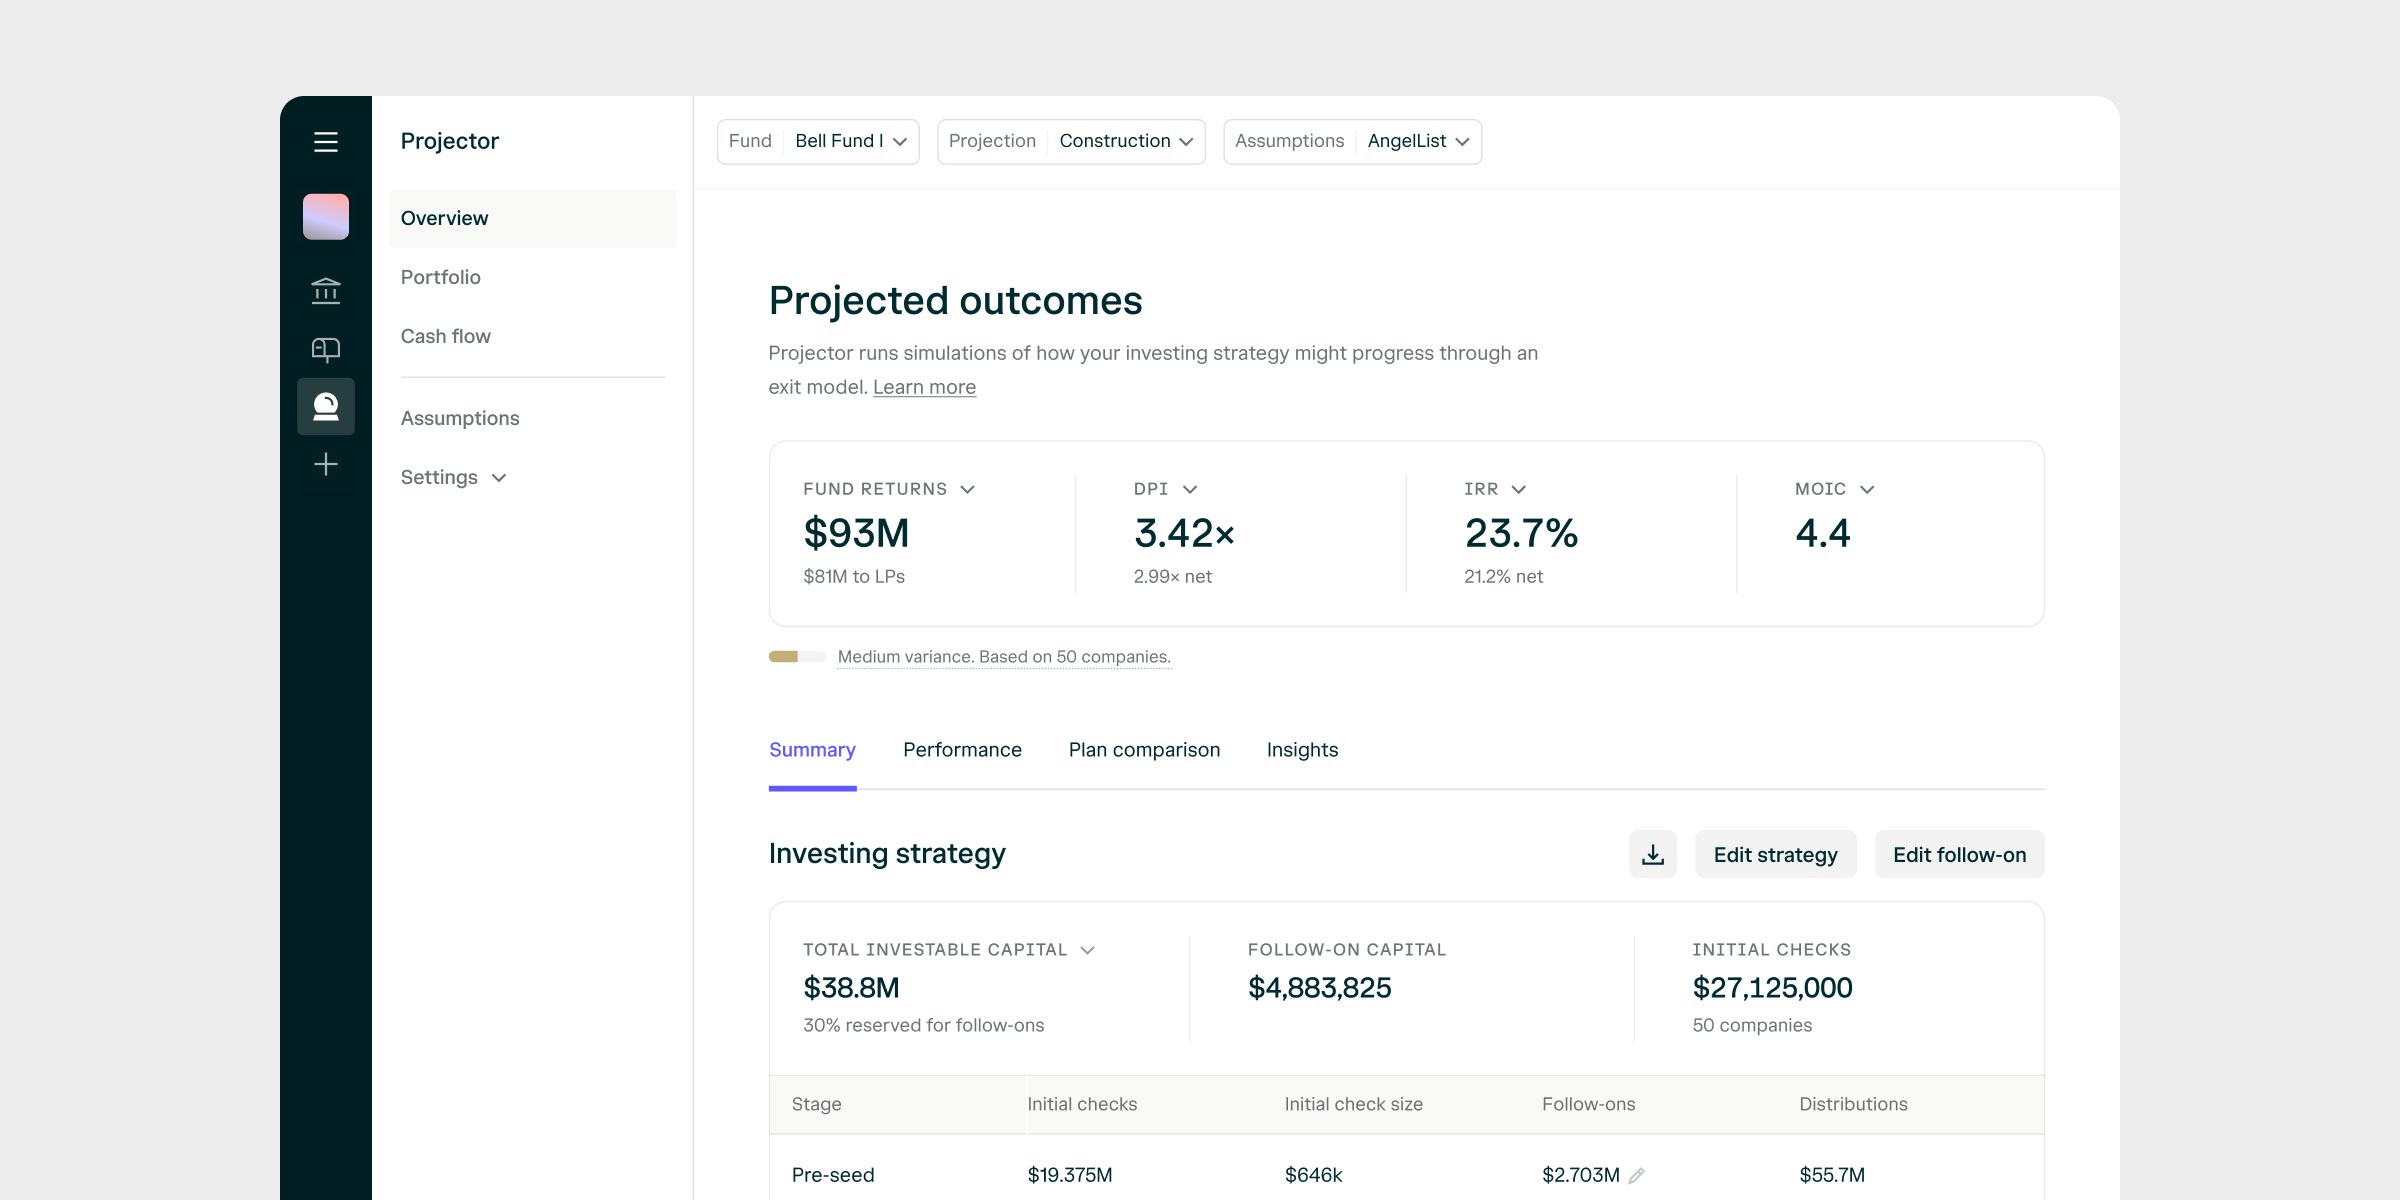Open the Plan comparison tab
This screenshot has width=2400, height=1200.
click(1144, 749)
